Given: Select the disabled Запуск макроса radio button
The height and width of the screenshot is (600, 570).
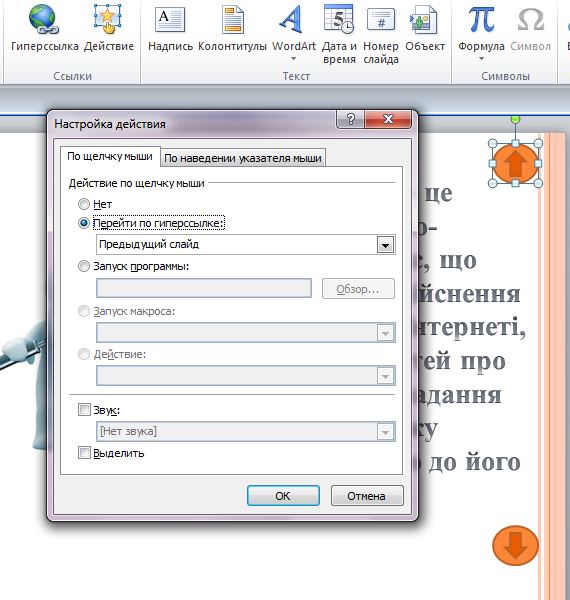Looking at the screenshot, I should click(84, 311).
